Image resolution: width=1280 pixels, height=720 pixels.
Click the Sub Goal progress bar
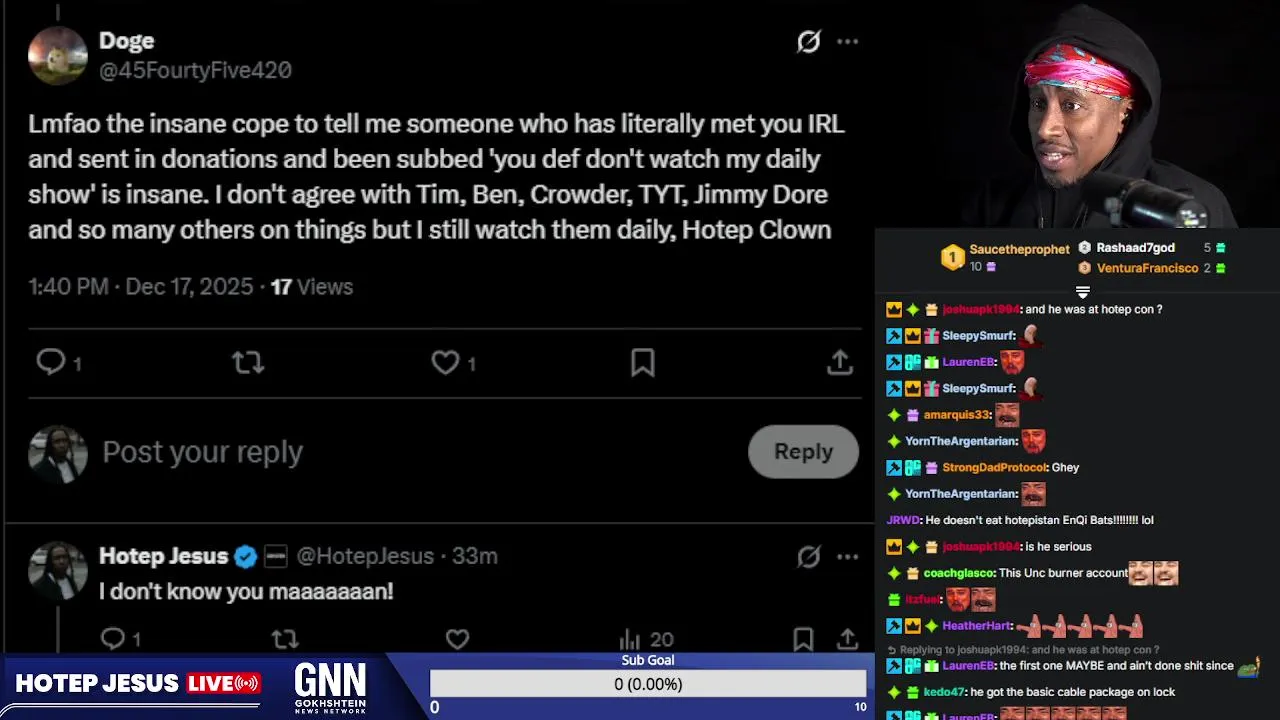click(648, 684)
